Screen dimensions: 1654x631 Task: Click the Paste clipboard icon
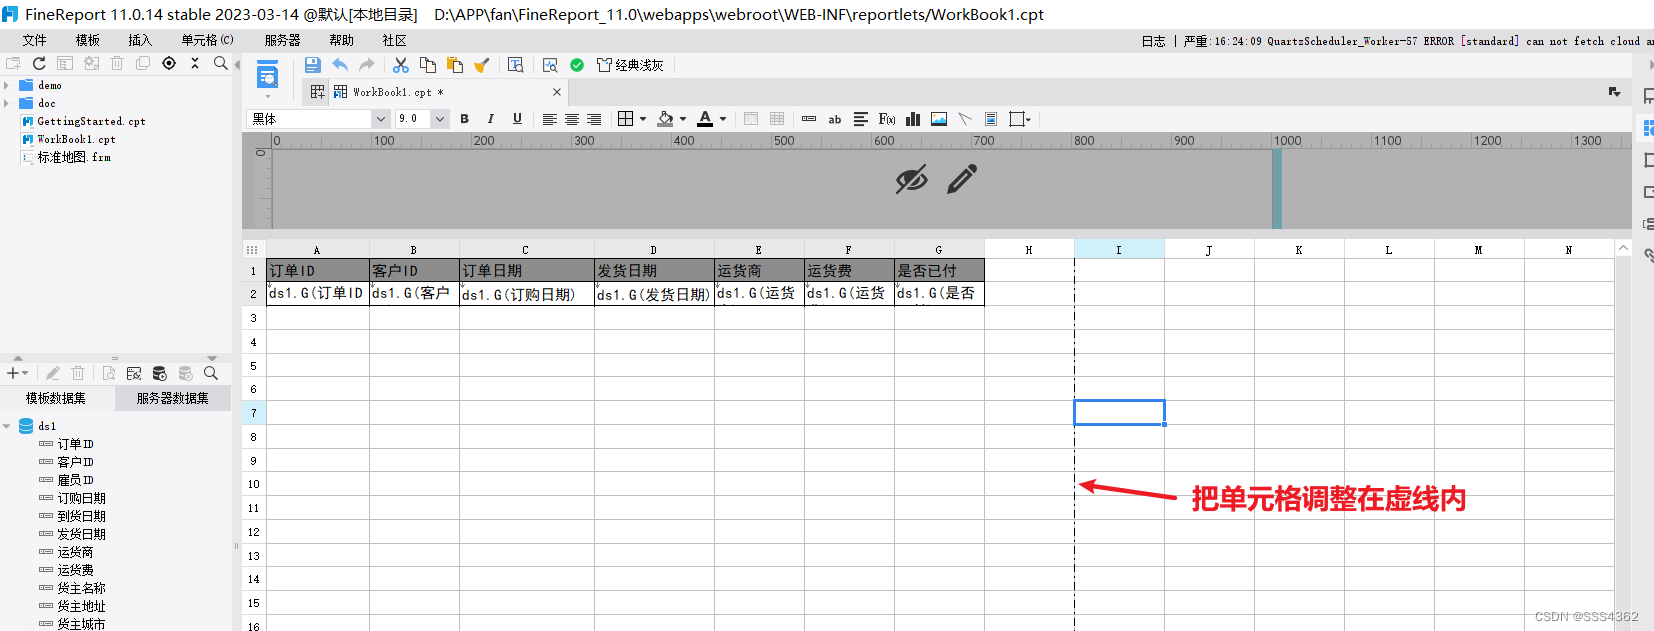455,65
